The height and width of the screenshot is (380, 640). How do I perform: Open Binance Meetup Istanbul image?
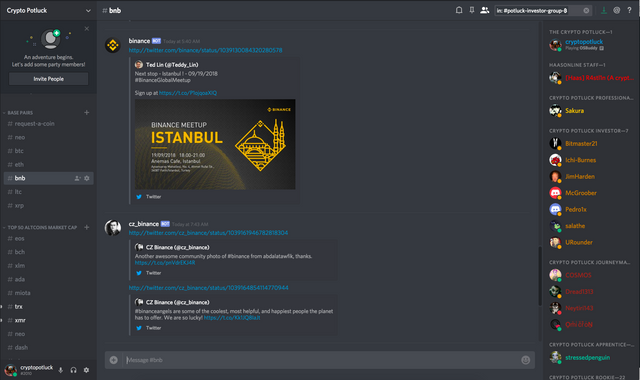(x=215, y=144)
